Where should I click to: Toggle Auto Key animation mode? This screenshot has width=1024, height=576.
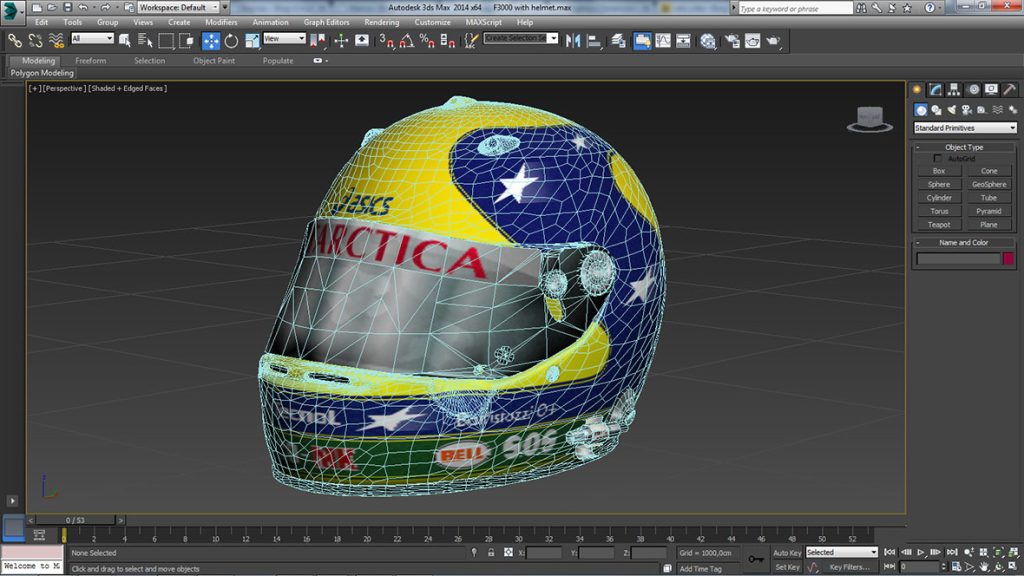click(787, 552)
